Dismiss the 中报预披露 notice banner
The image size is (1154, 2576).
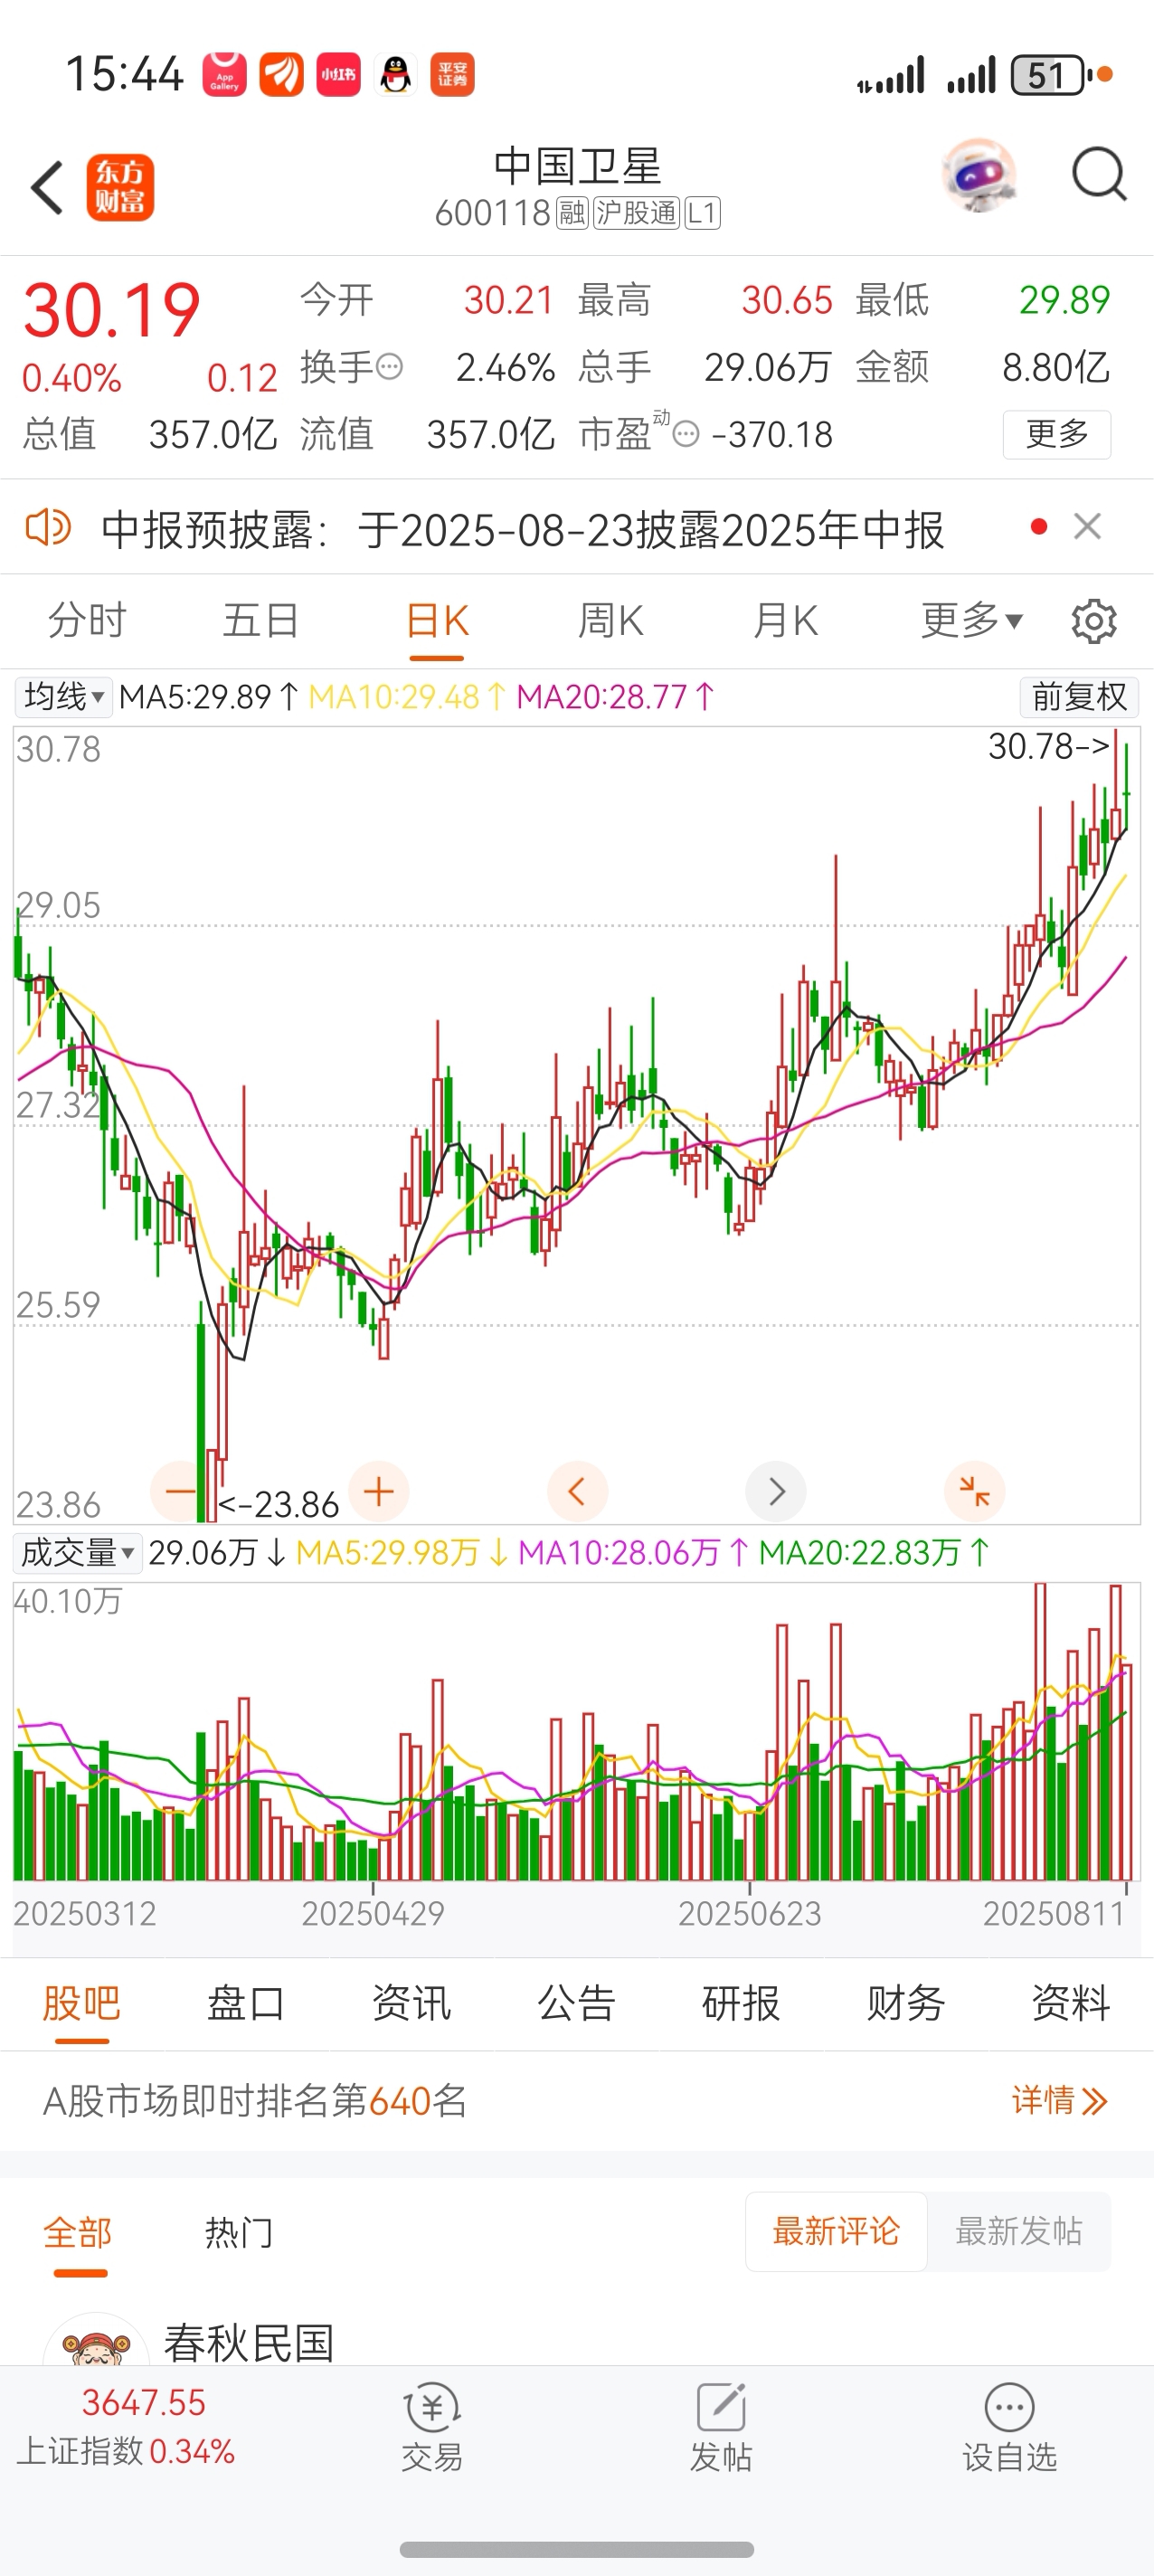1087,527
